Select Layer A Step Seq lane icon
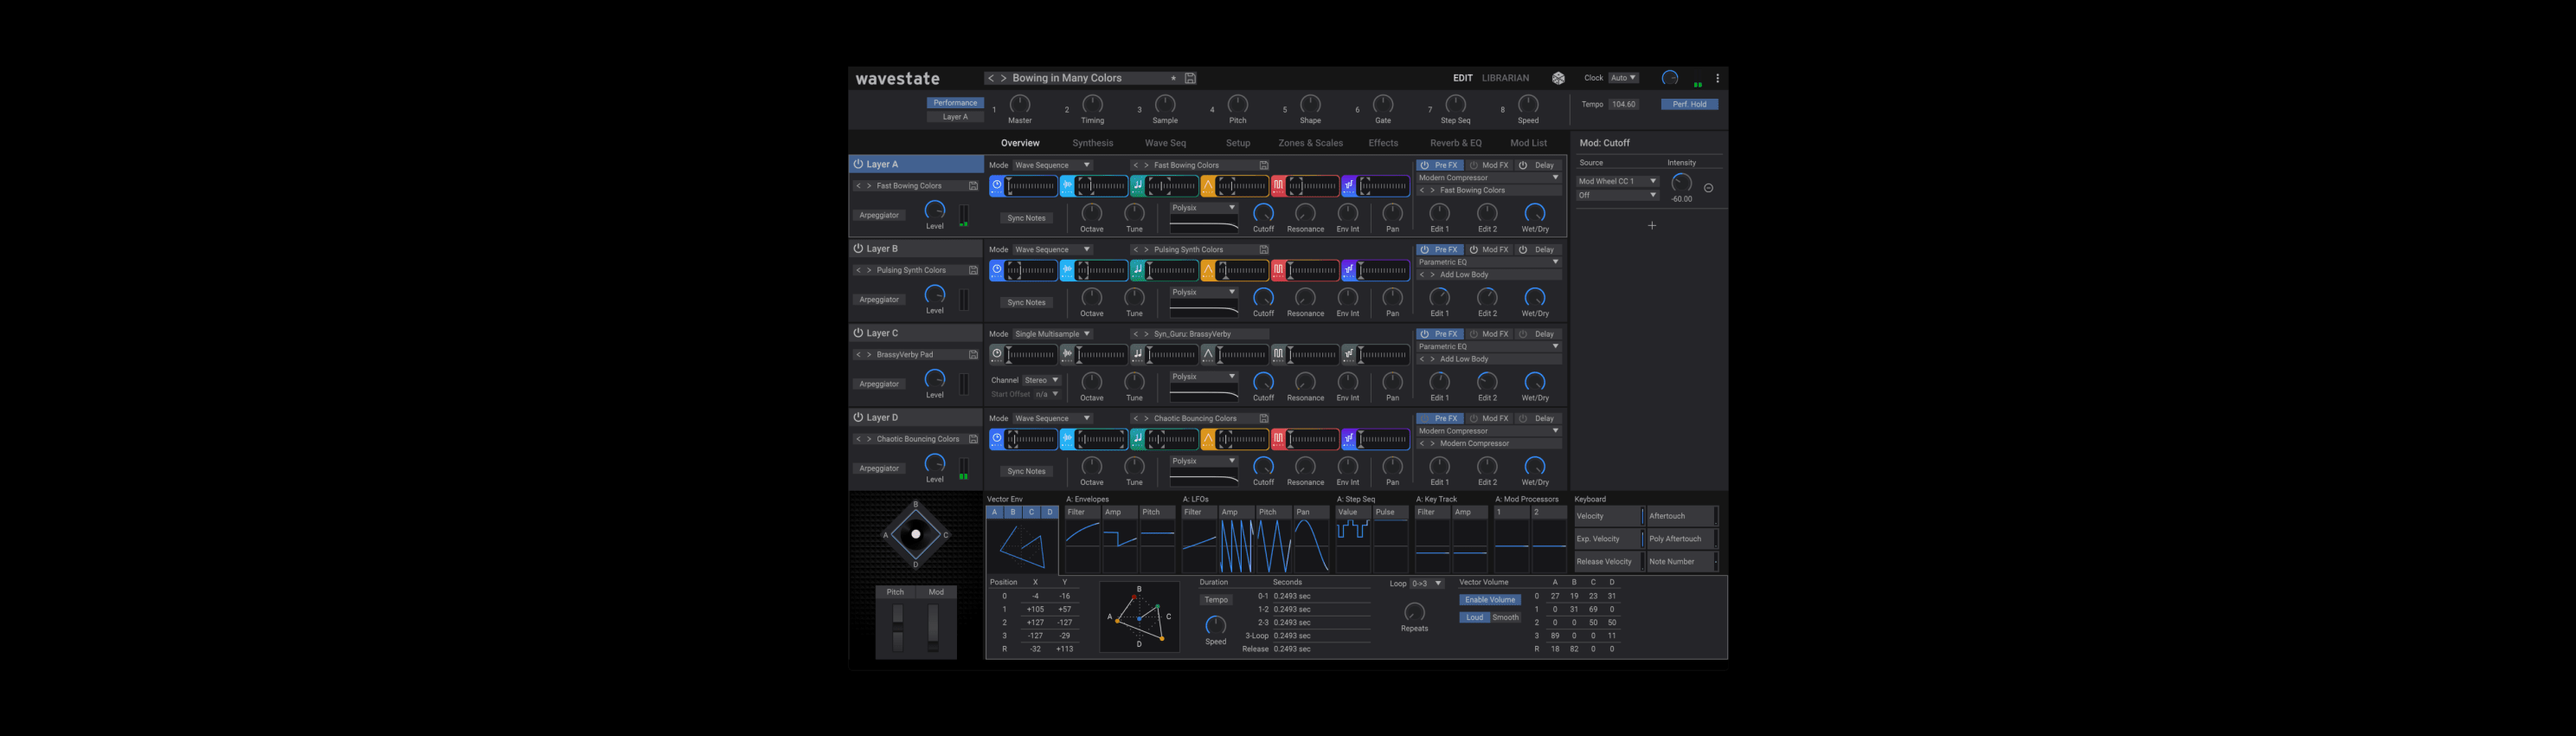2576x736 pixels. tap(1349, 186)
